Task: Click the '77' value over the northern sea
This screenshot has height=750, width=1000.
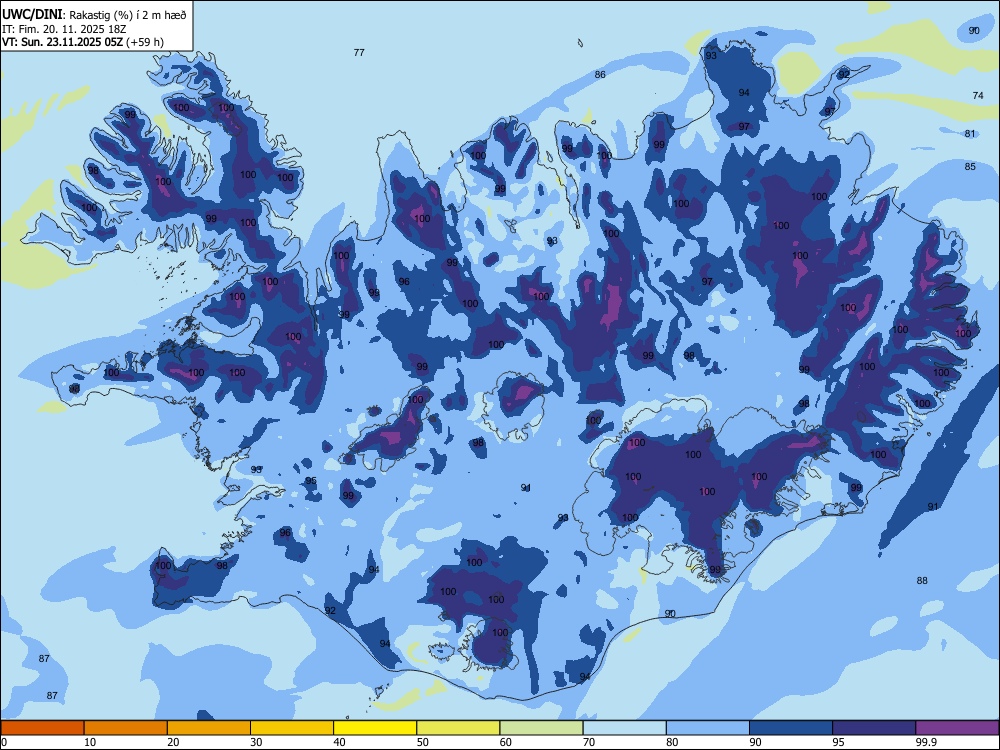Action: [x=359, y=52]
